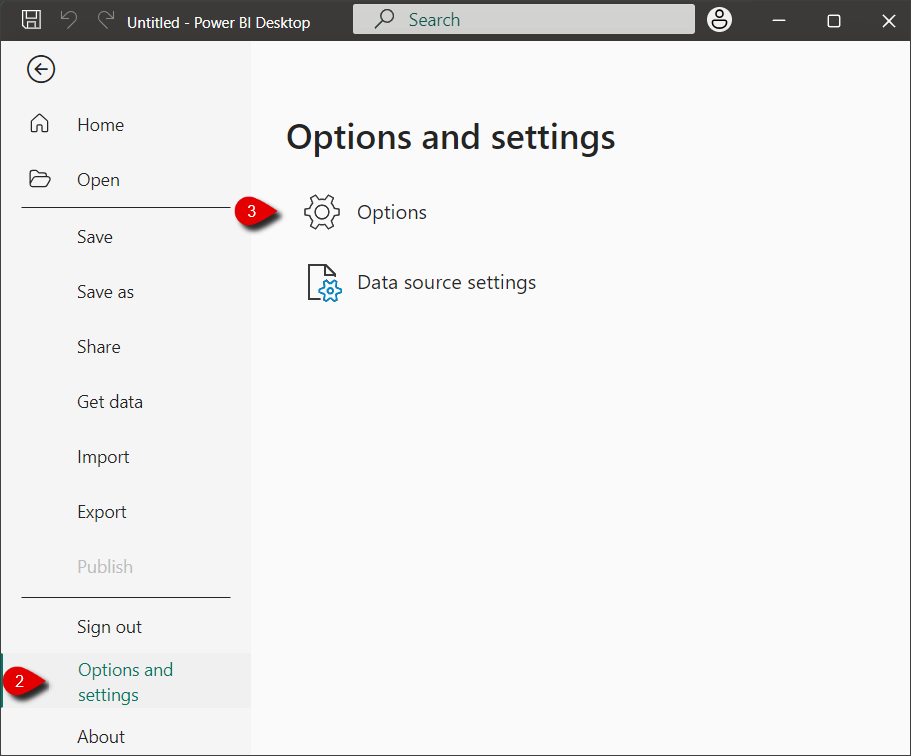Click the Redo arrow icon

(106, 20)
